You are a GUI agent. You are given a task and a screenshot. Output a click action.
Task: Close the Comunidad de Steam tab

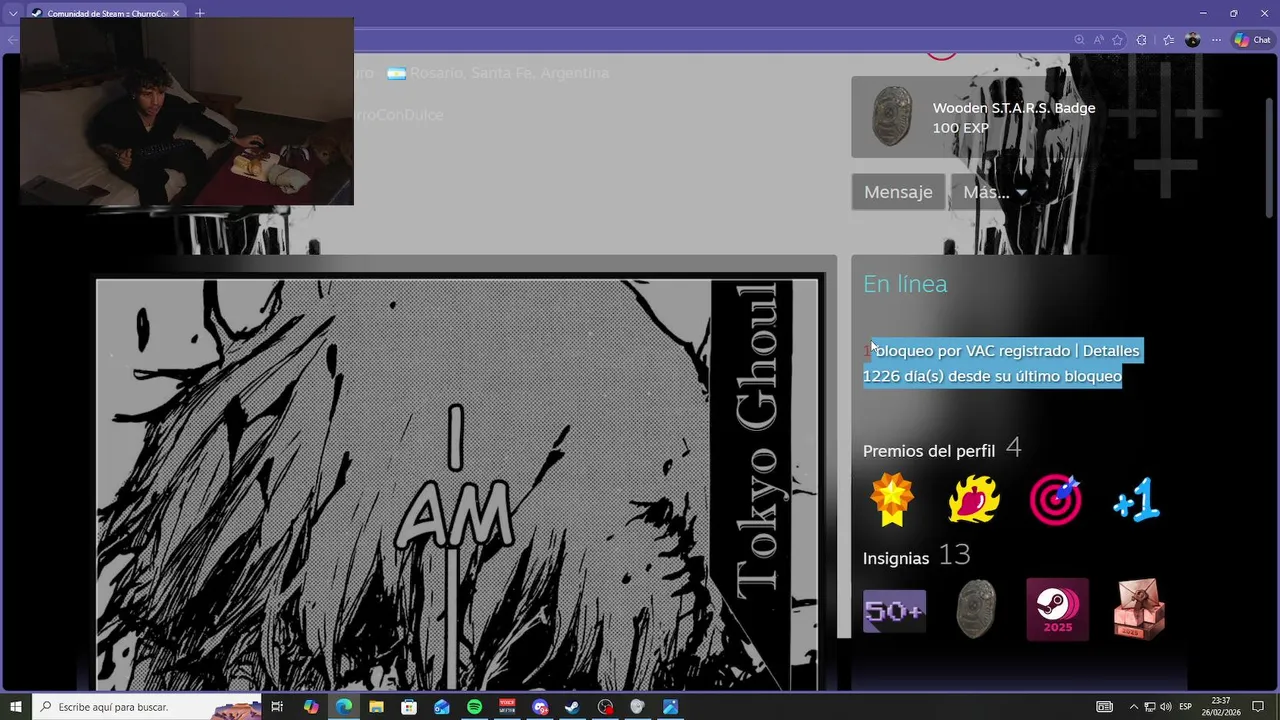176,13
